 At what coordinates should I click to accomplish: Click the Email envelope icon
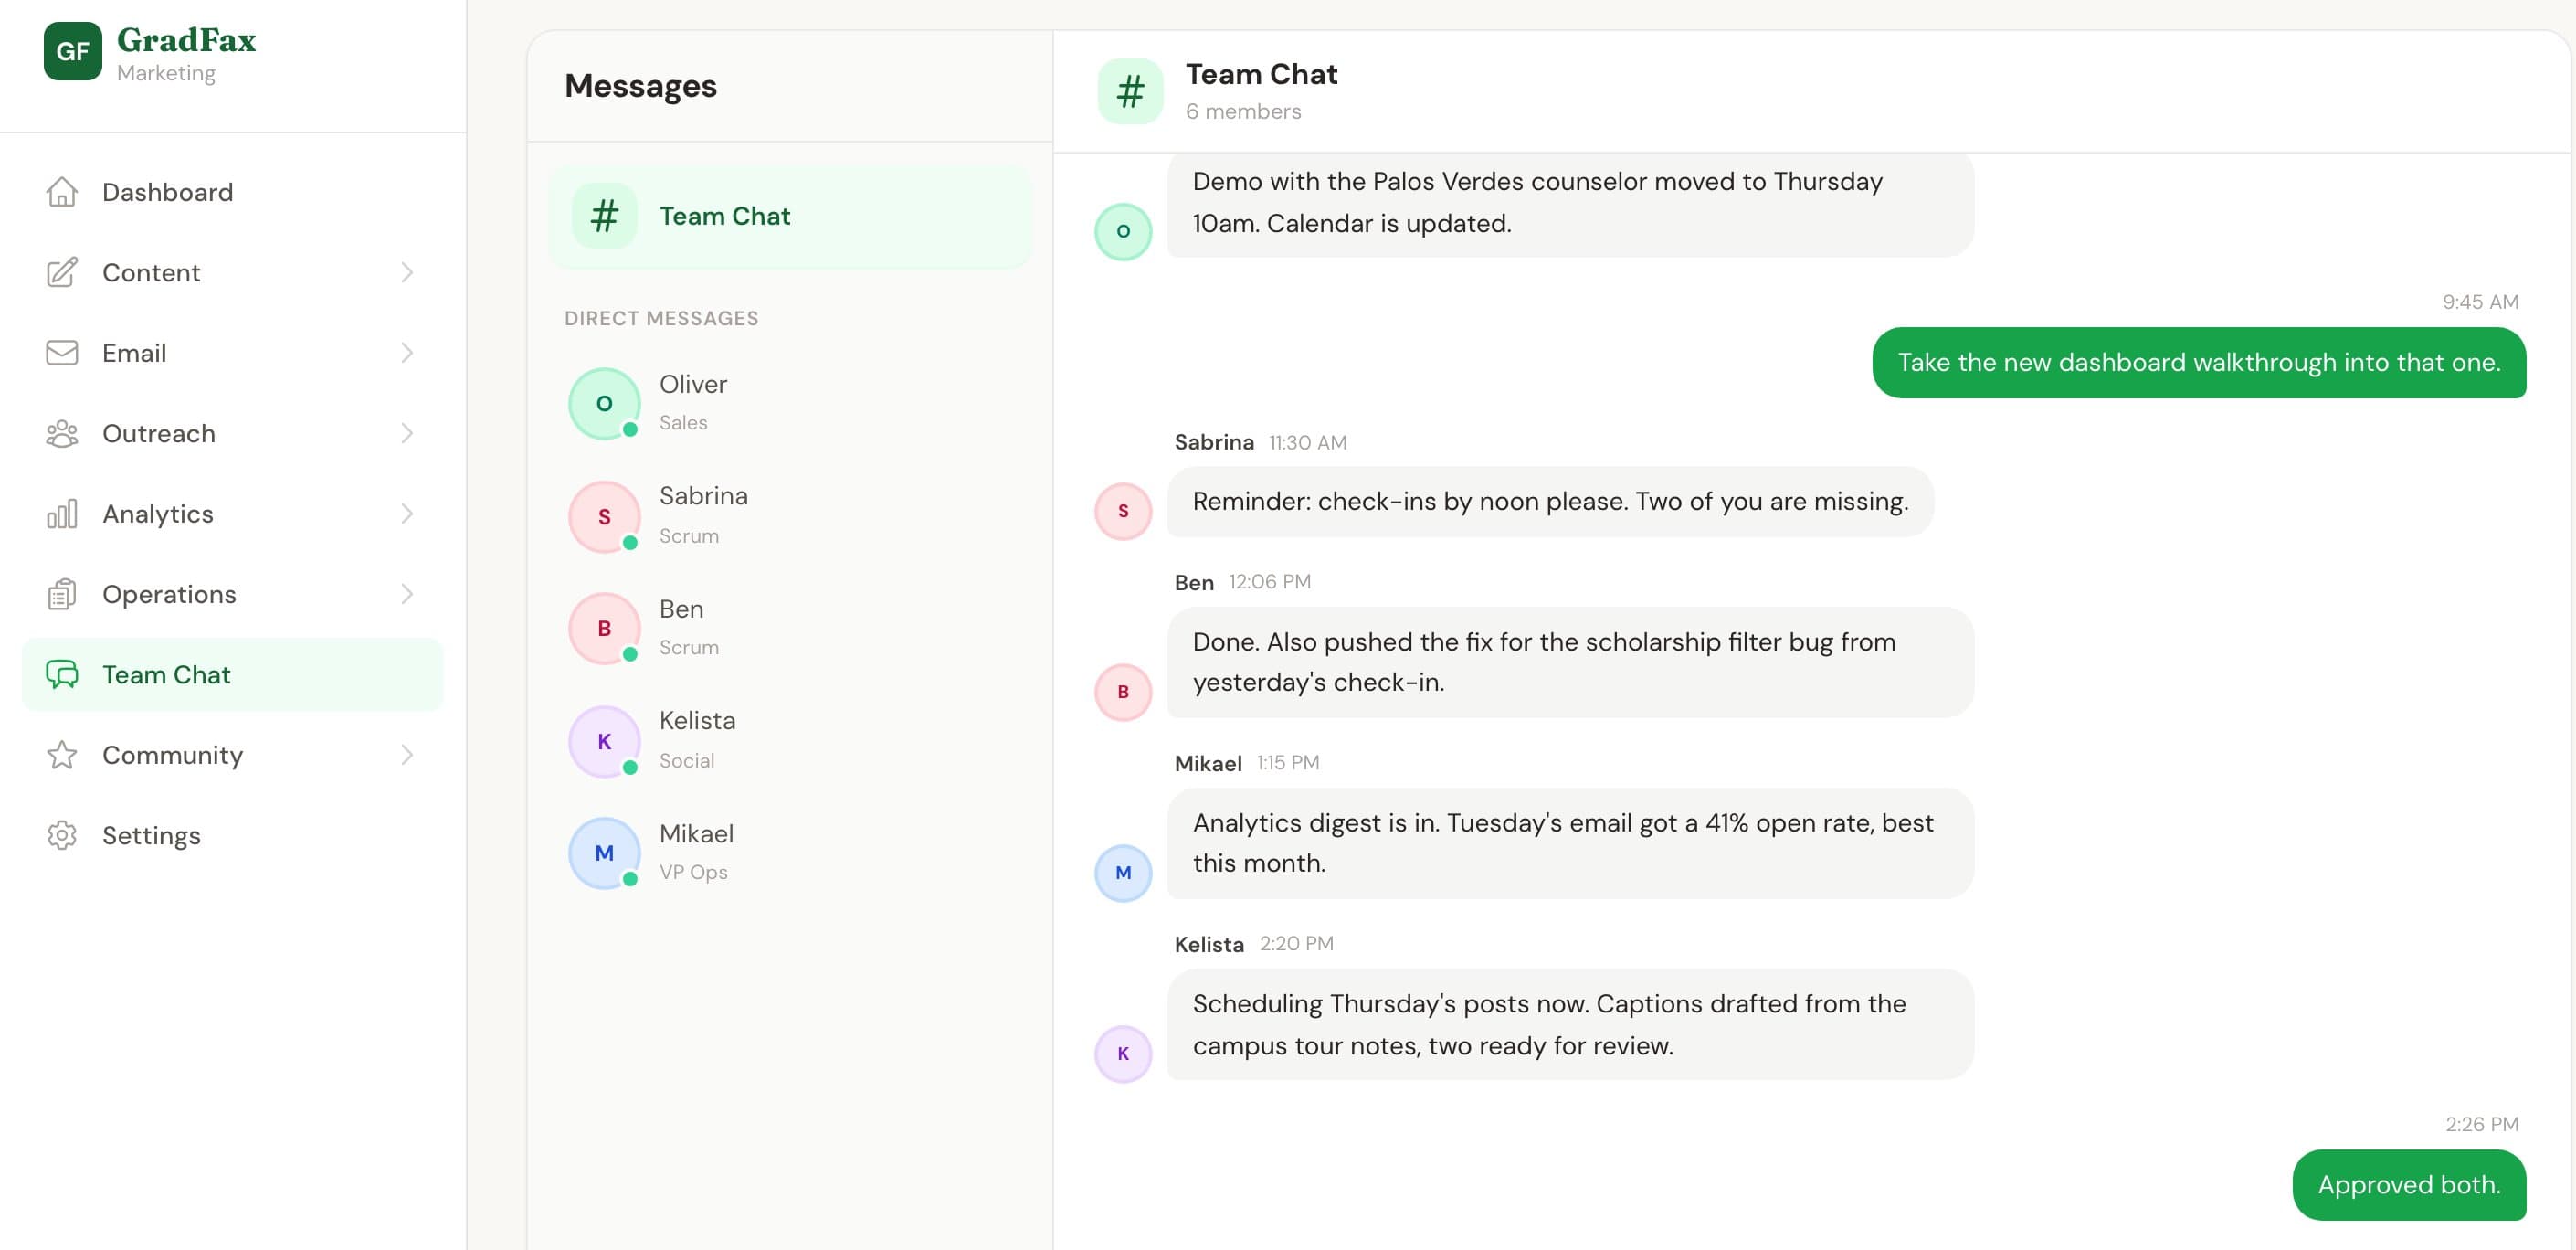pos(62,353)
